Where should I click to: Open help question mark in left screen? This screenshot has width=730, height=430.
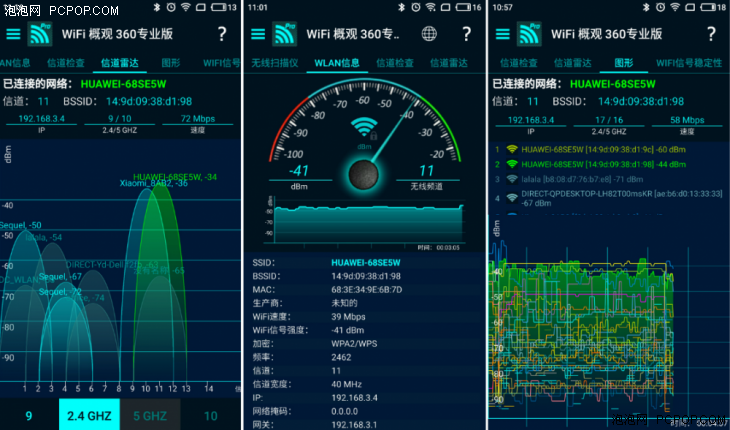[222, 34]
